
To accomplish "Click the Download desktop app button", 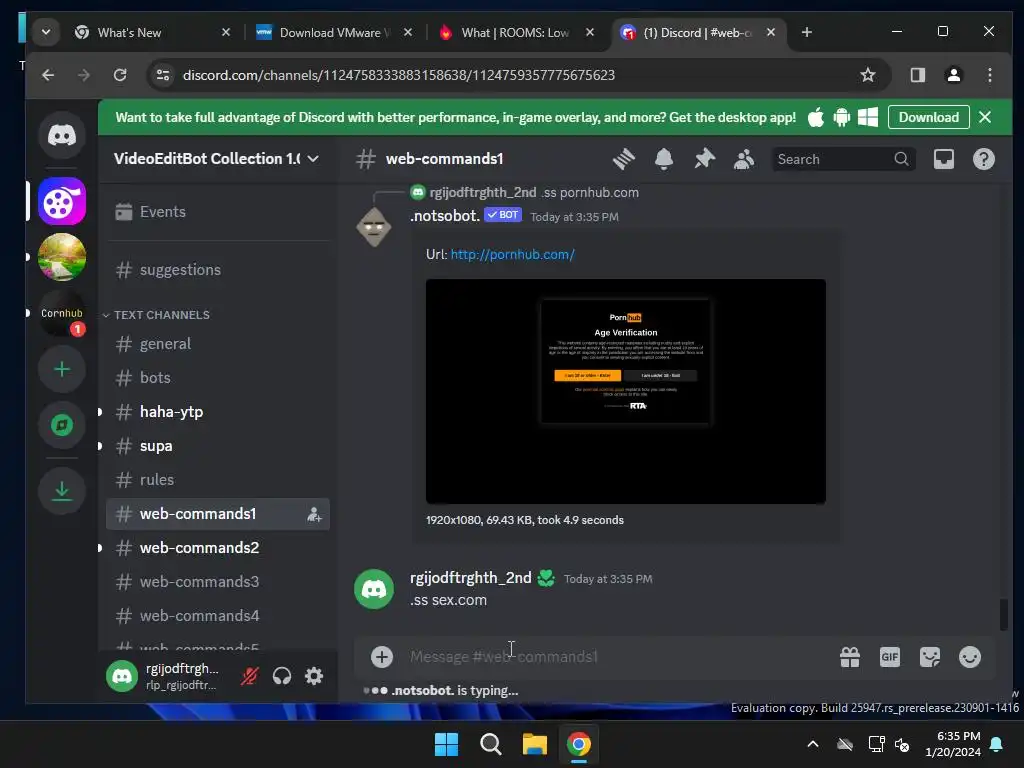I will pos(929,118).
